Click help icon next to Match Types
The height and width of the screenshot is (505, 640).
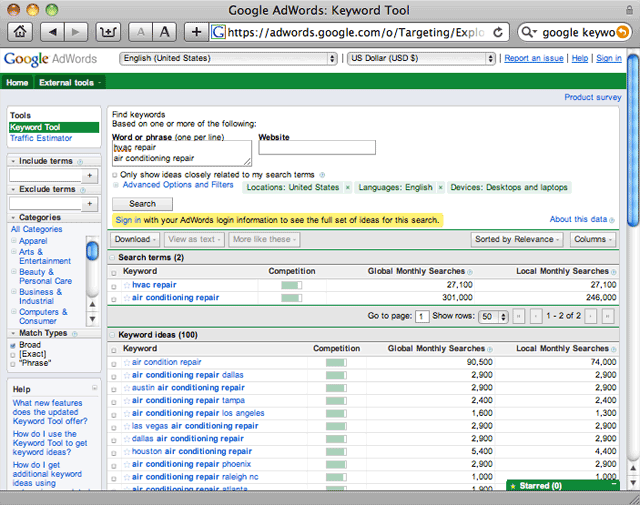coord(75,334)
